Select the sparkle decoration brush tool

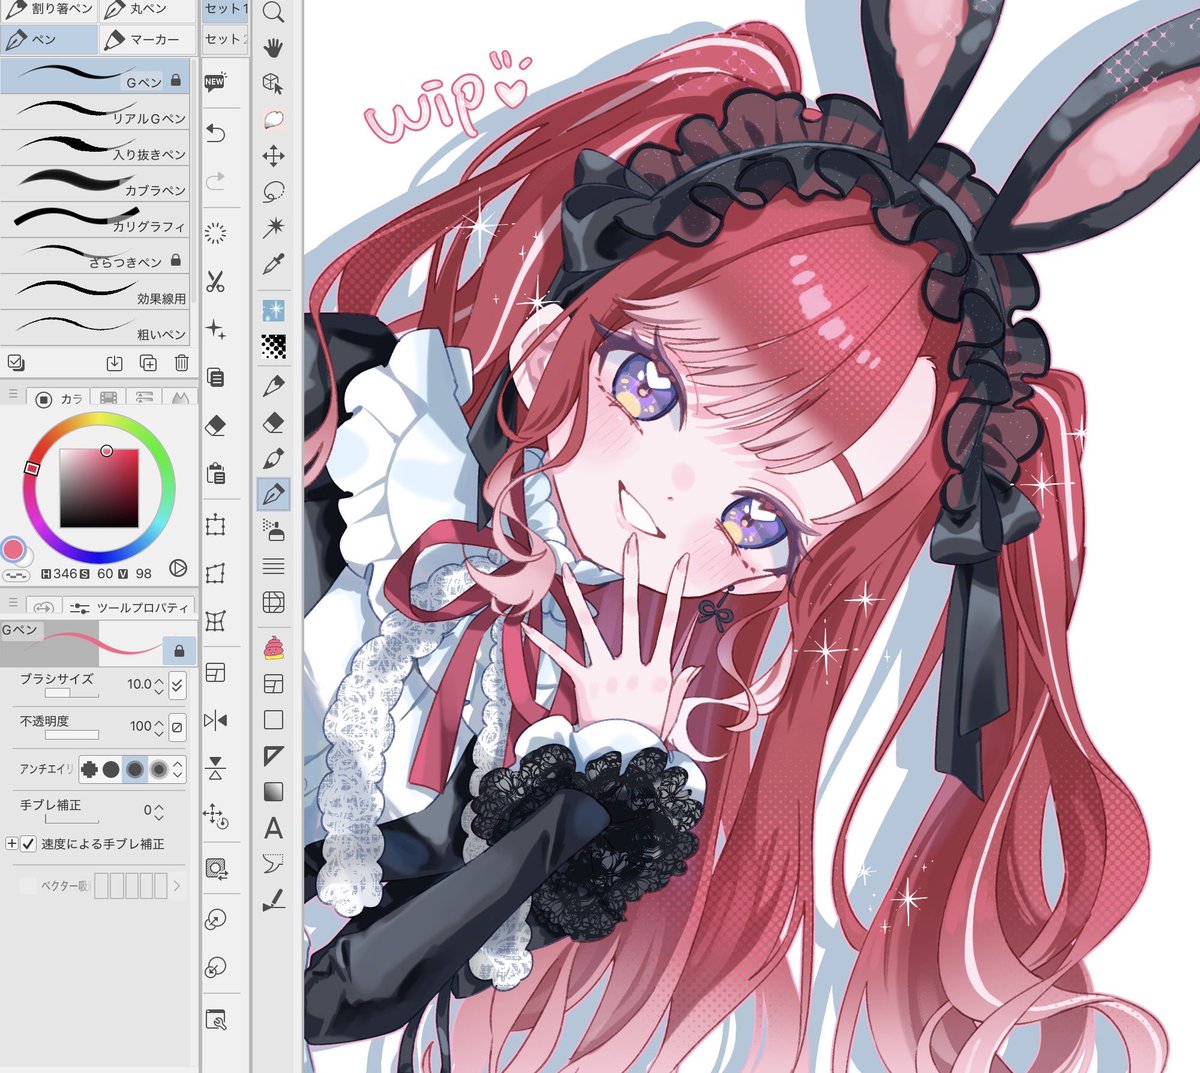coord(273,309)
